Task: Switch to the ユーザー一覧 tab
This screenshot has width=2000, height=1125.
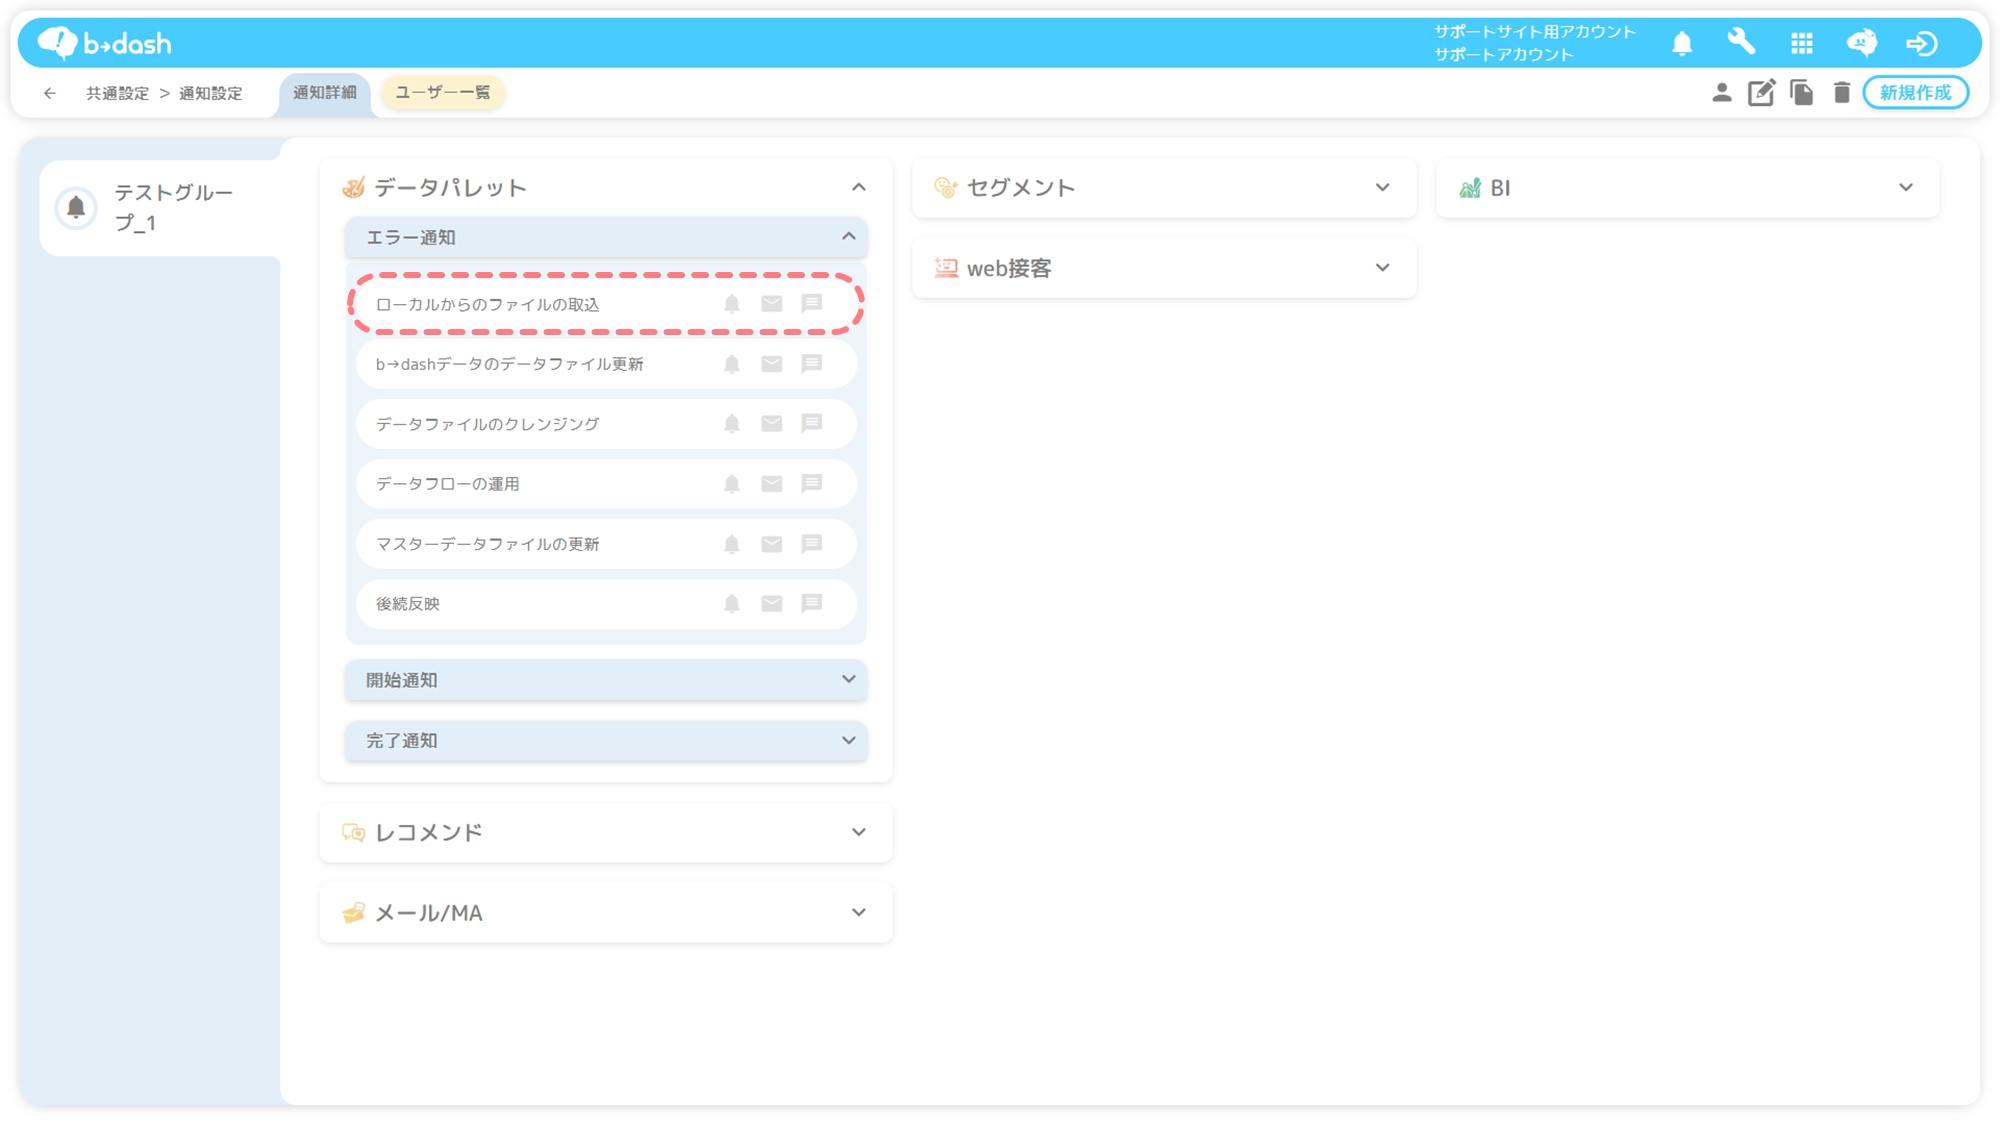Action: coord(443,92)
